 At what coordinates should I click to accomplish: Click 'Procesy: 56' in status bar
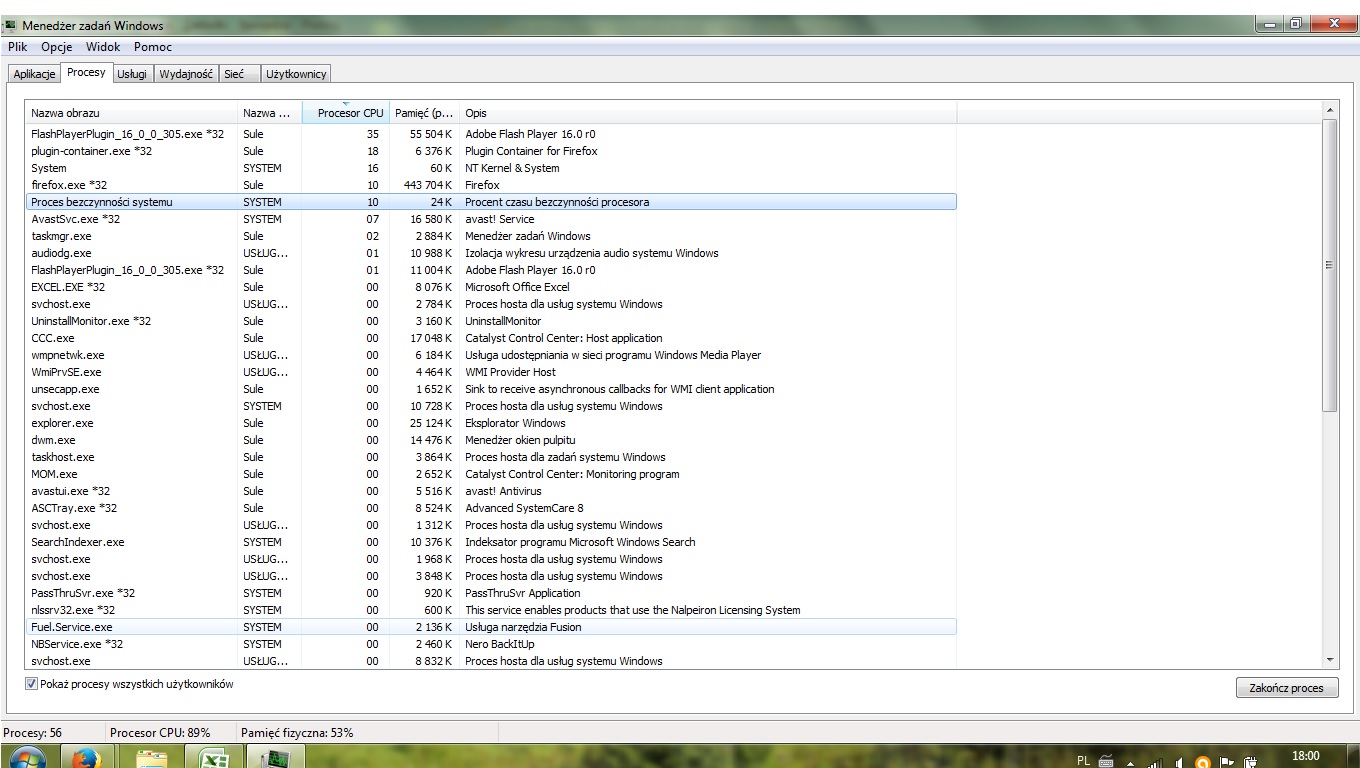point(32,733)
